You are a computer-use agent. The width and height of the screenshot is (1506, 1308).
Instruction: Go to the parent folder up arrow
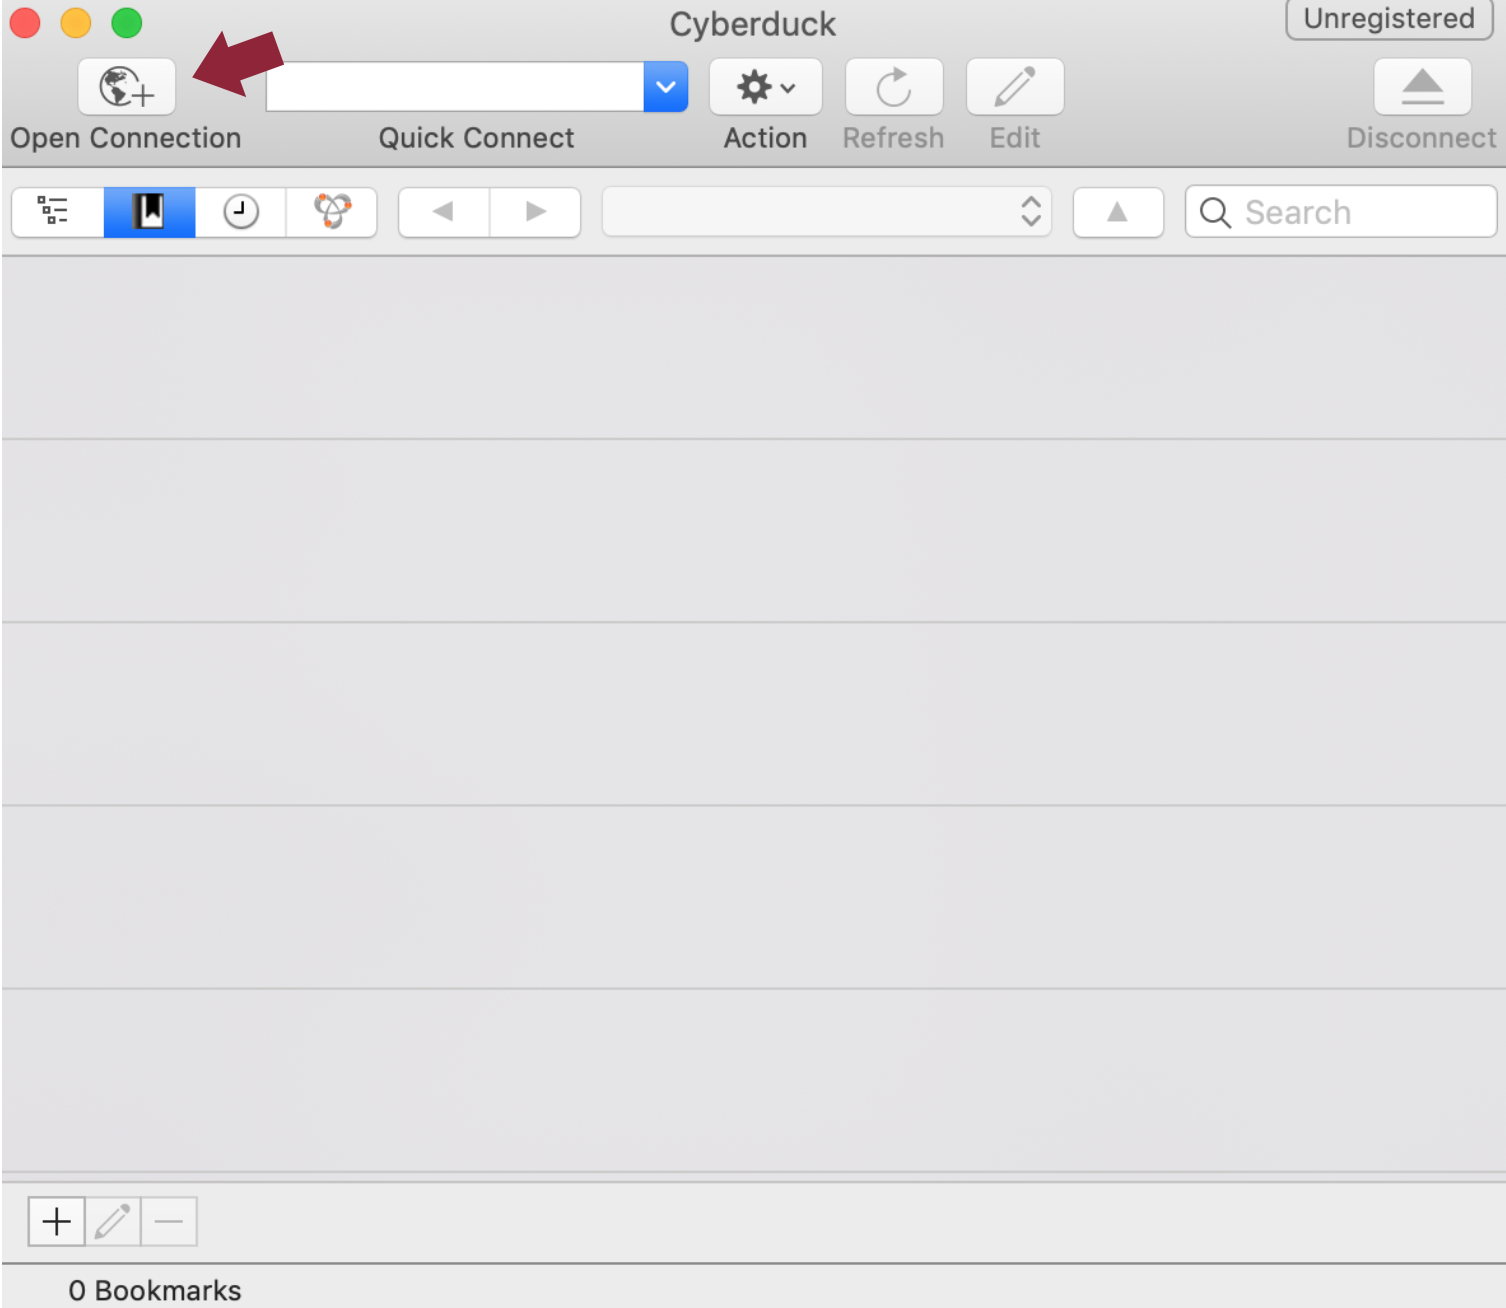(1117, 212)
